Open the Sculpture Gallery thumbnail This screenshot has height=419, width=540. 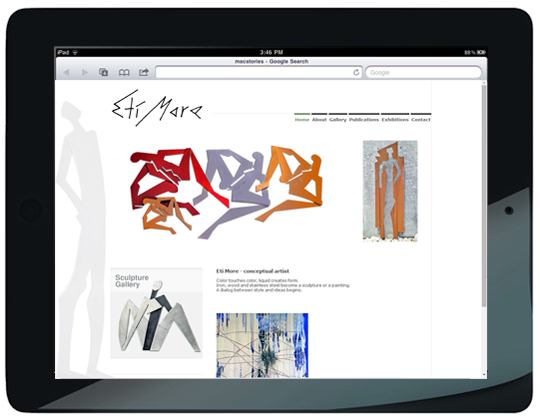[x=157, y=313]
